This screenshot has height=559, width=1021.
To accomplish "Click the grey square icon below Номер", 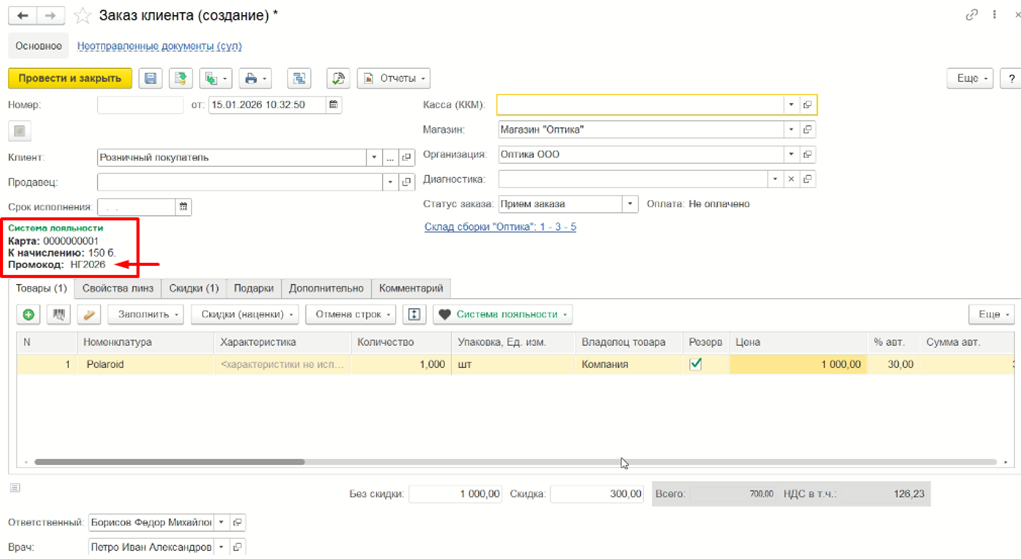I will point(20,131).
